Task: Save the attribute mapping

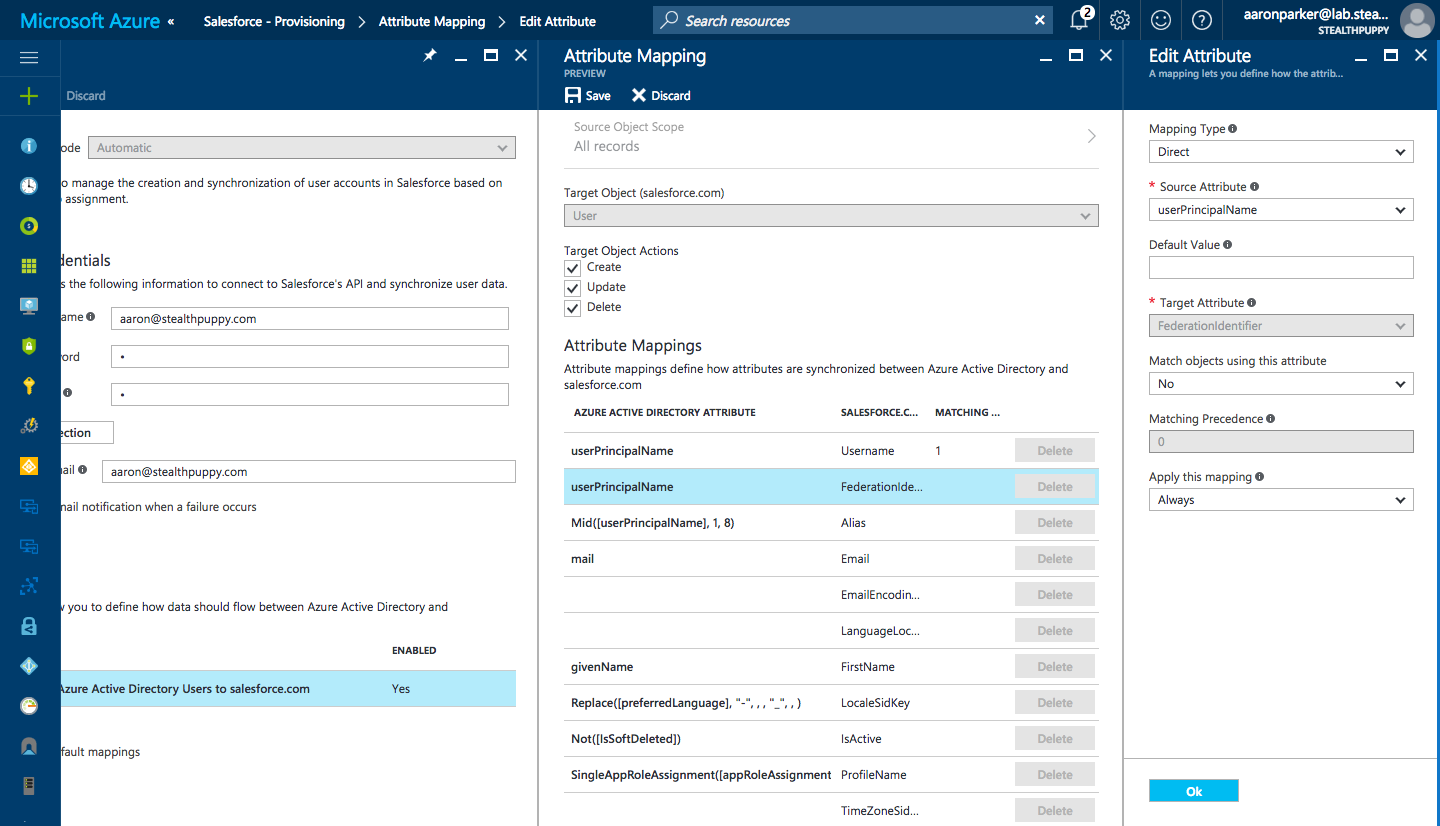Action: [588, 96]
